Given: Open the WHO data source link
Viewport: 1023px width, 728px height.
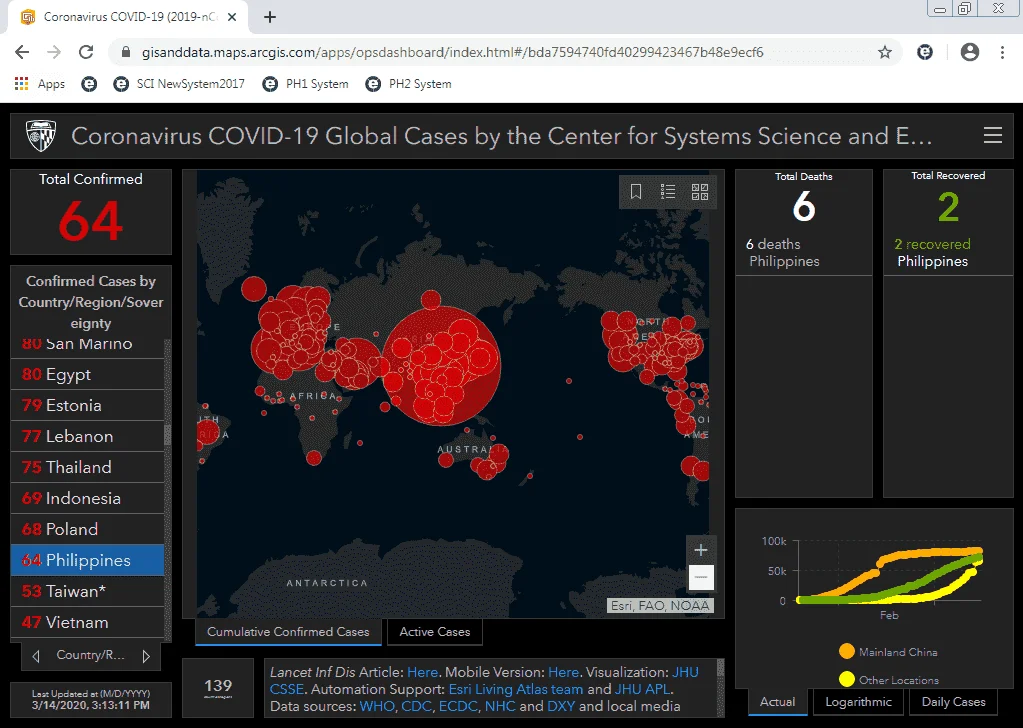Looking at the screenshot, I should (377, 706).
